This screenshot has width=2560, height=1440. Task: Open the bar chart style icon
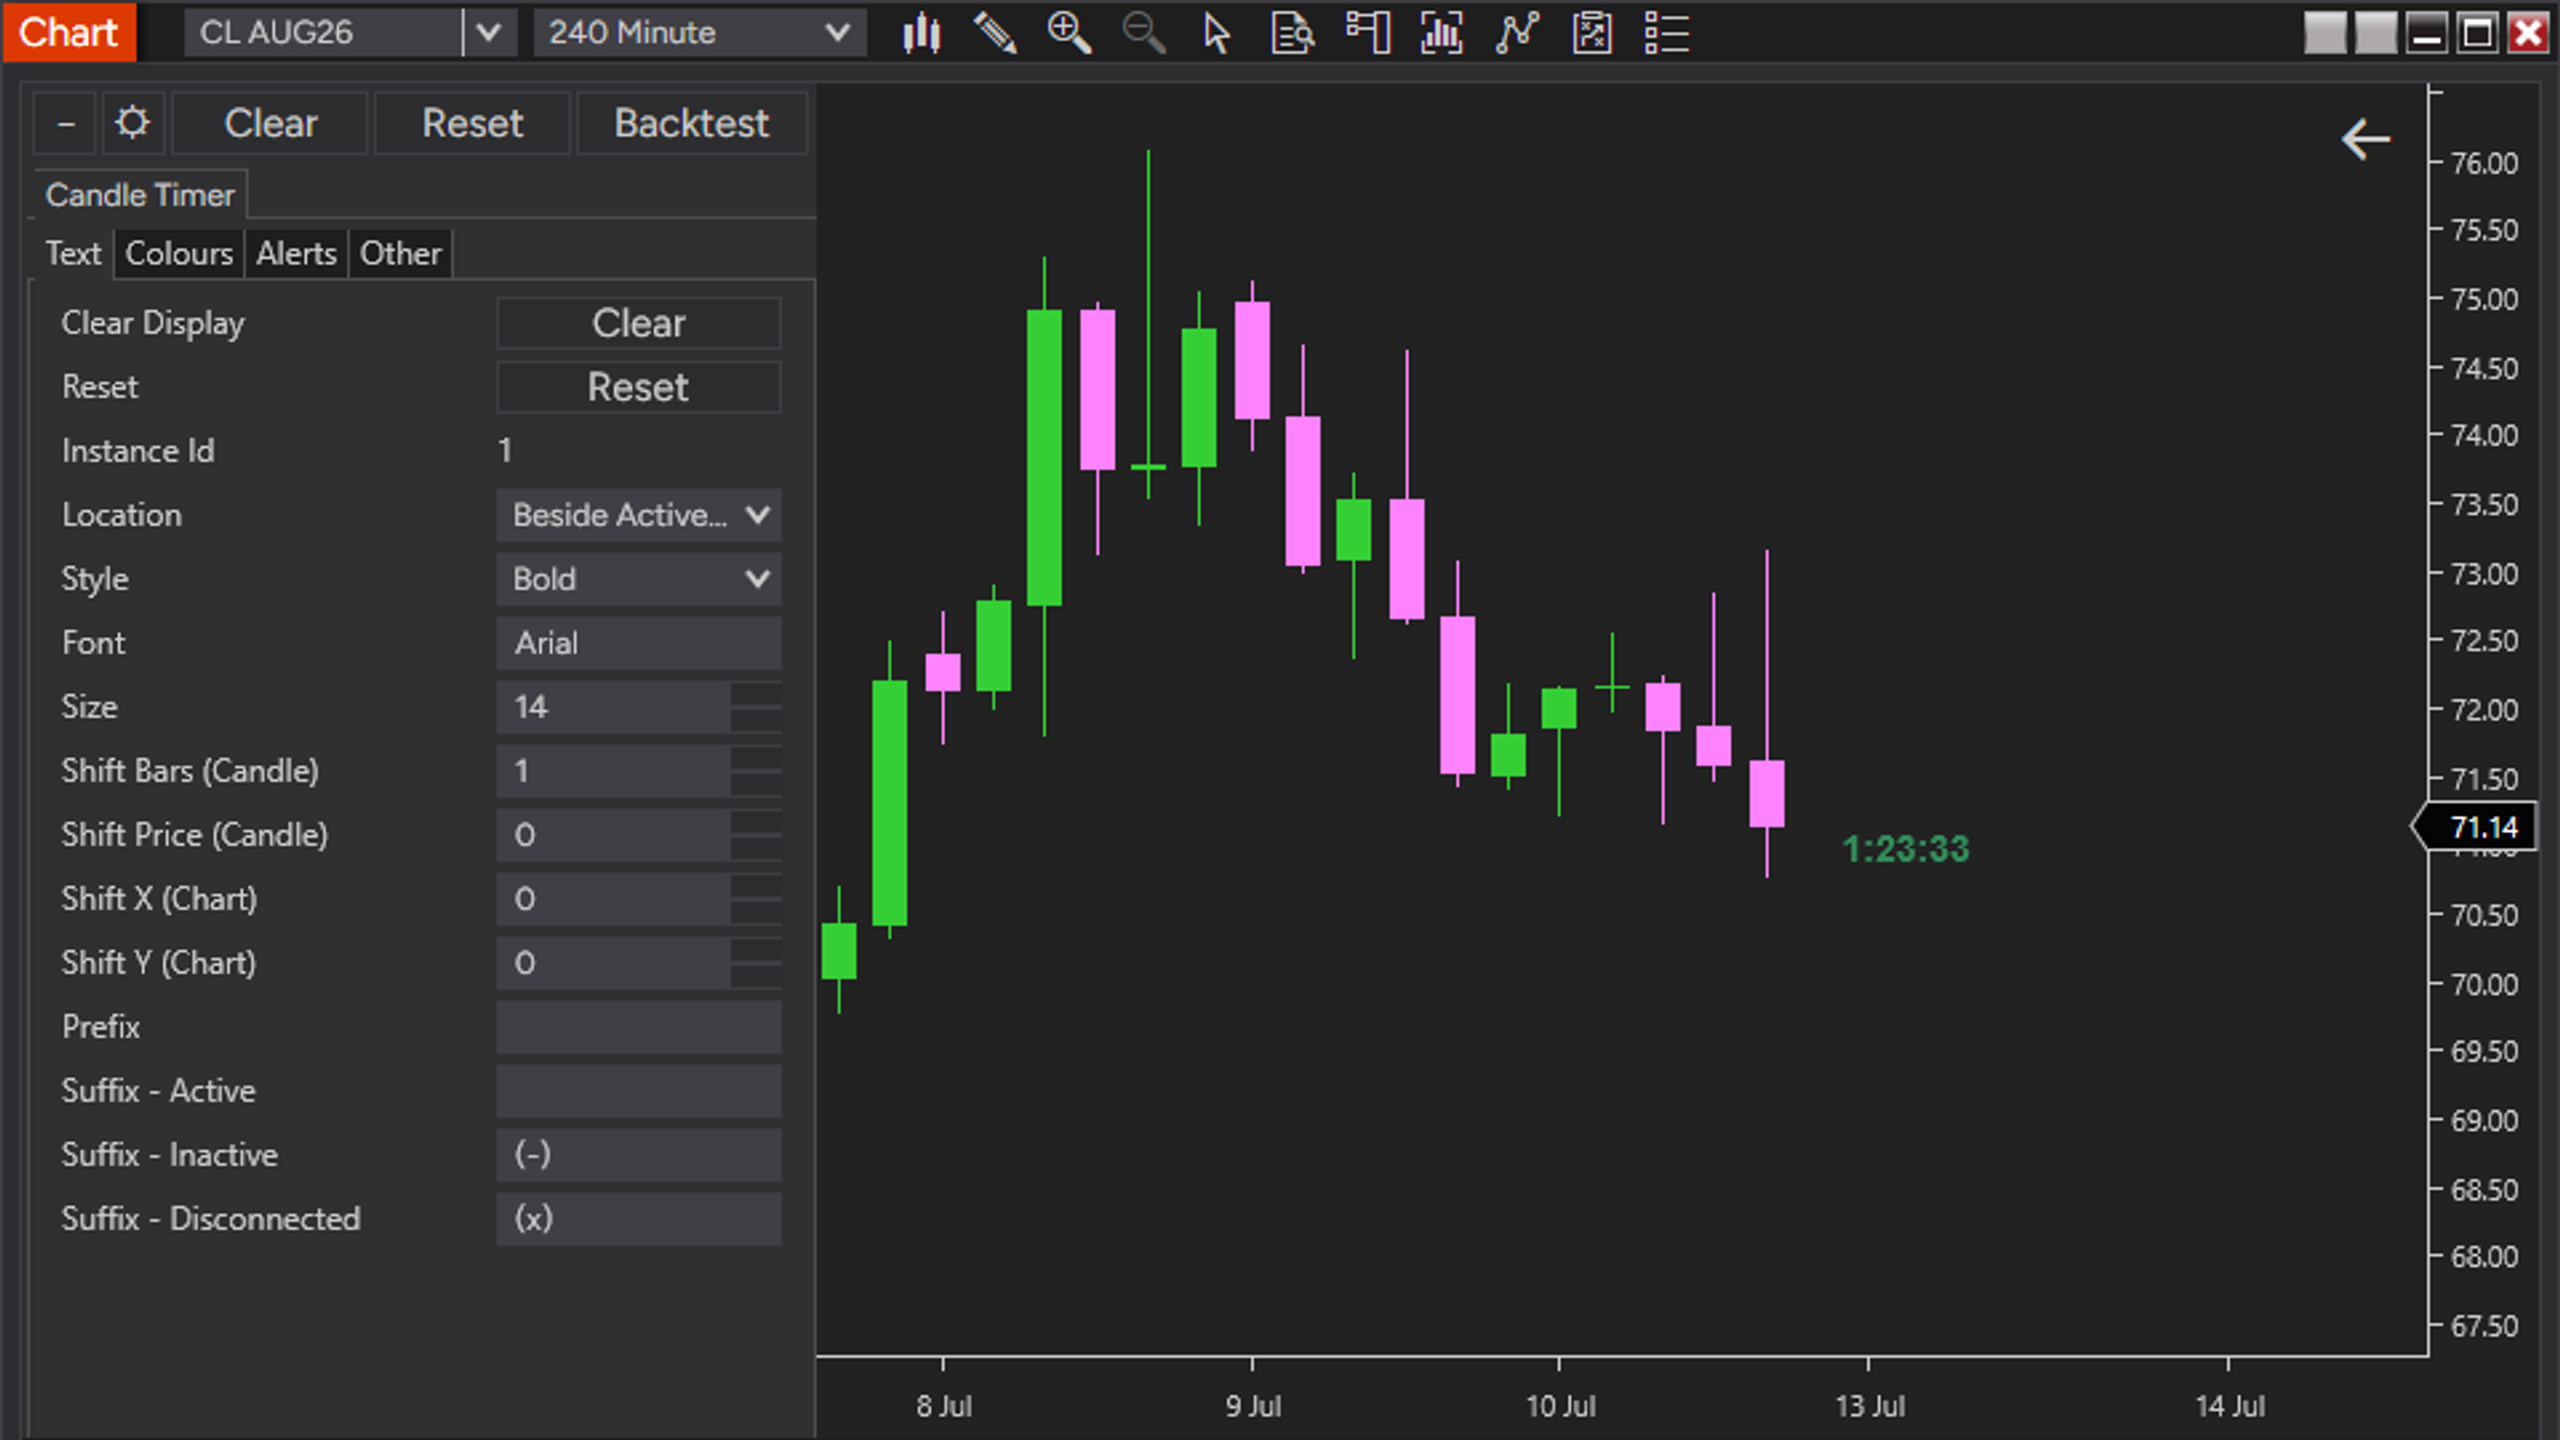click(x=921, y=33)
